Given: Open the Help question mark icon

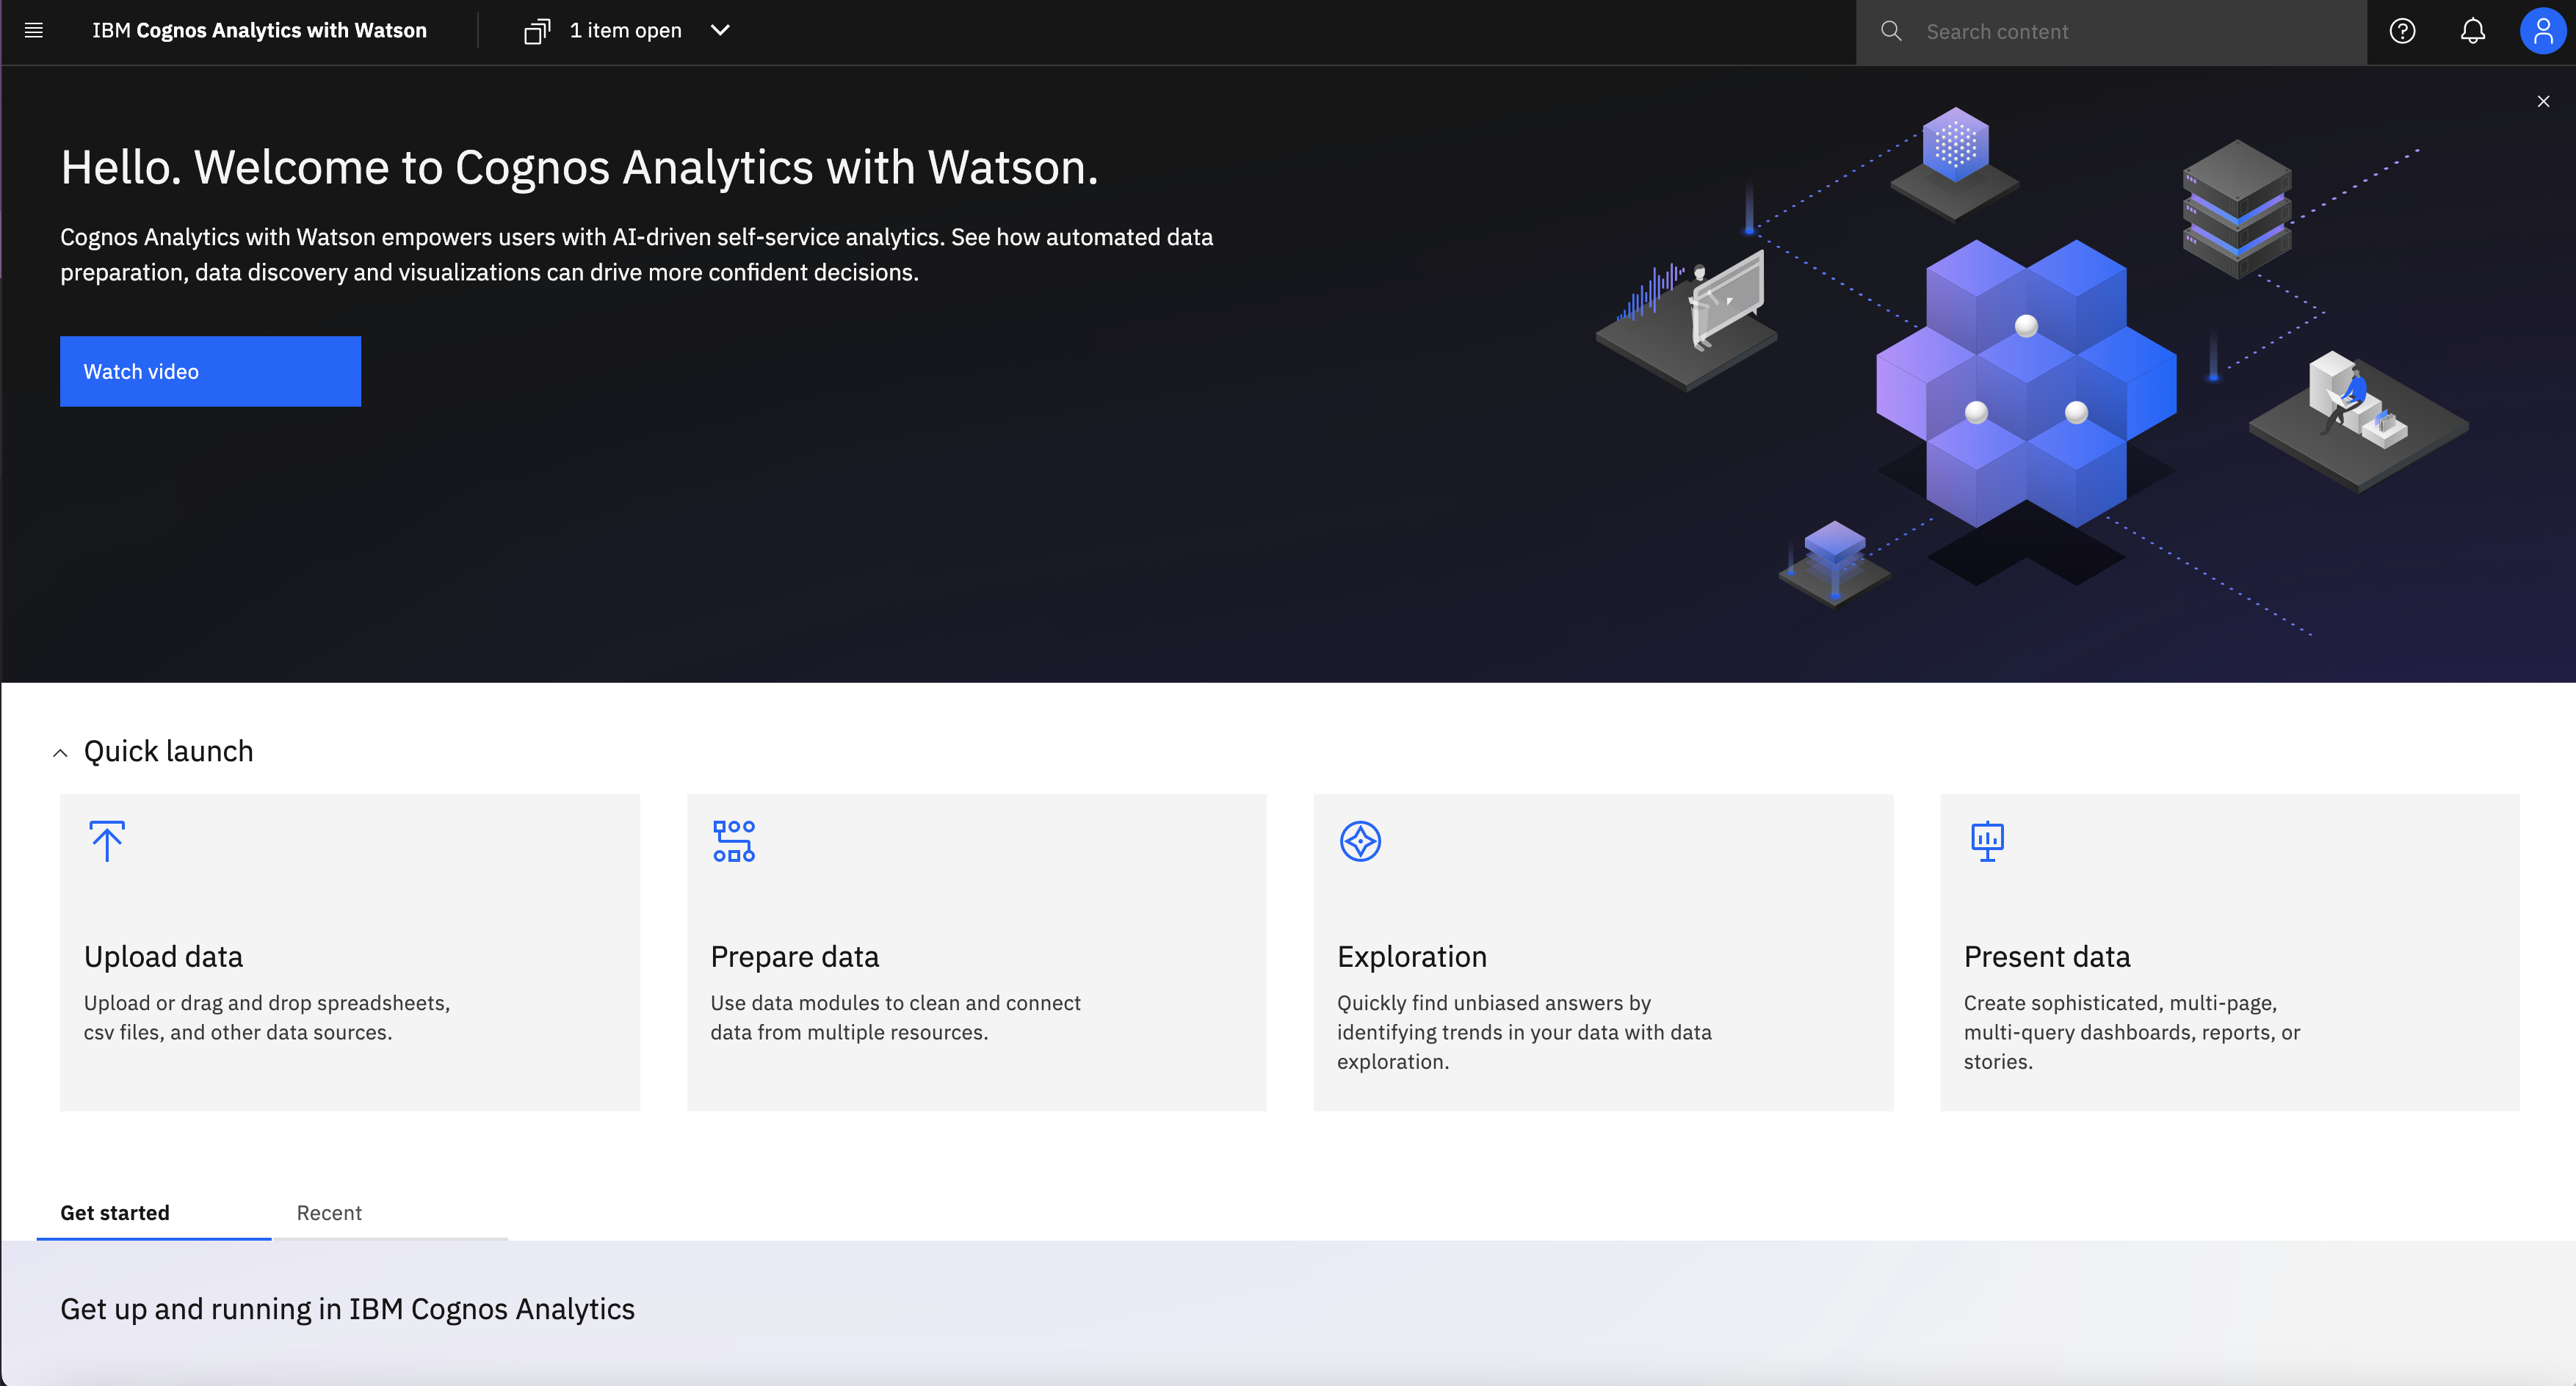Looking at the screenshot, I should click(2402, 31).
